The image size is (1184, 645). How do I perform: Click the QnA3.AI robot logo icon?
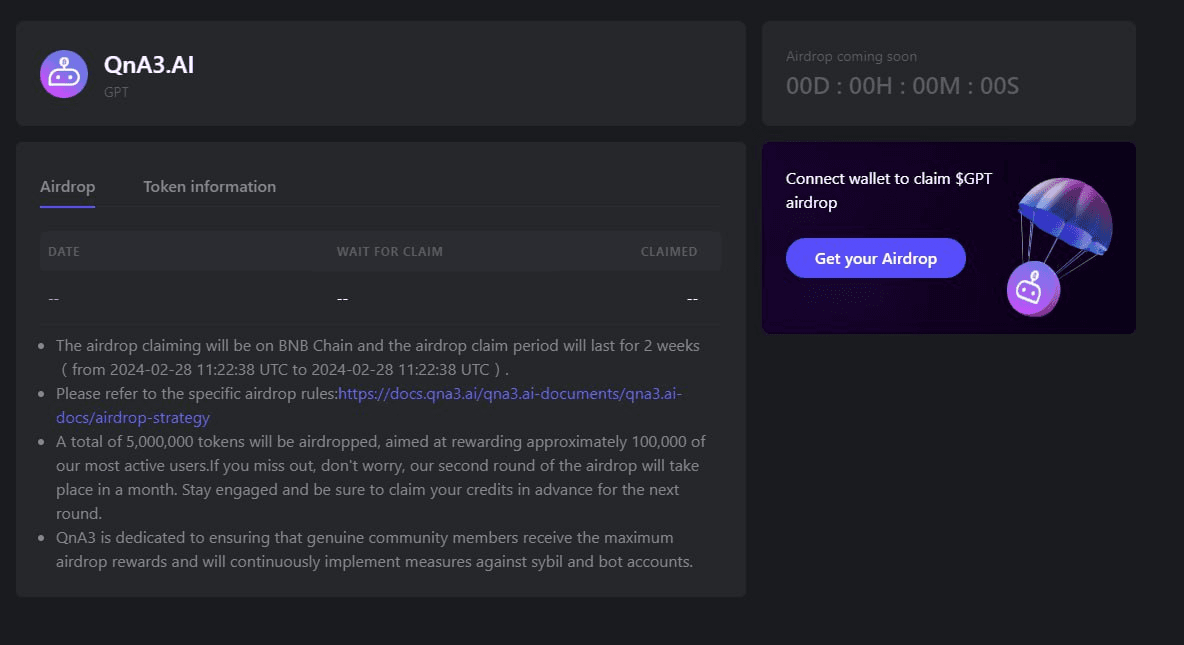64,74
